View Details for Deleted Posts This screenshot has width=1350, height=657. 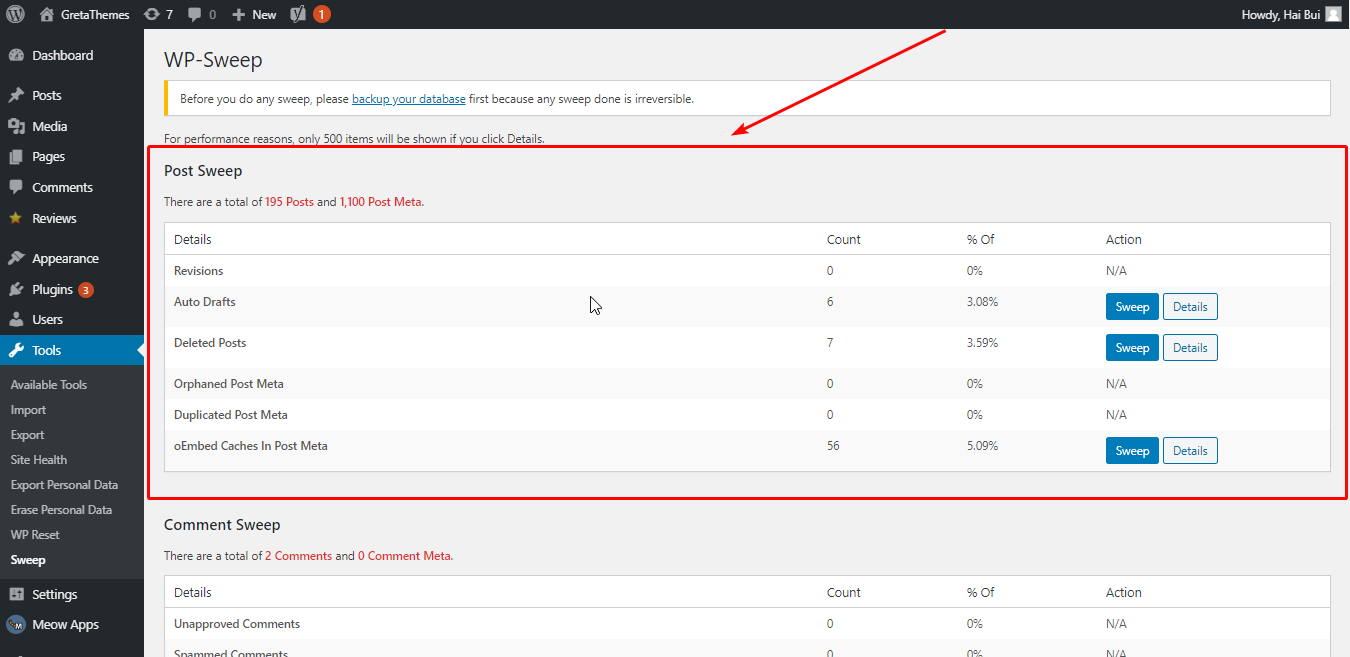tap(1190, 348)
